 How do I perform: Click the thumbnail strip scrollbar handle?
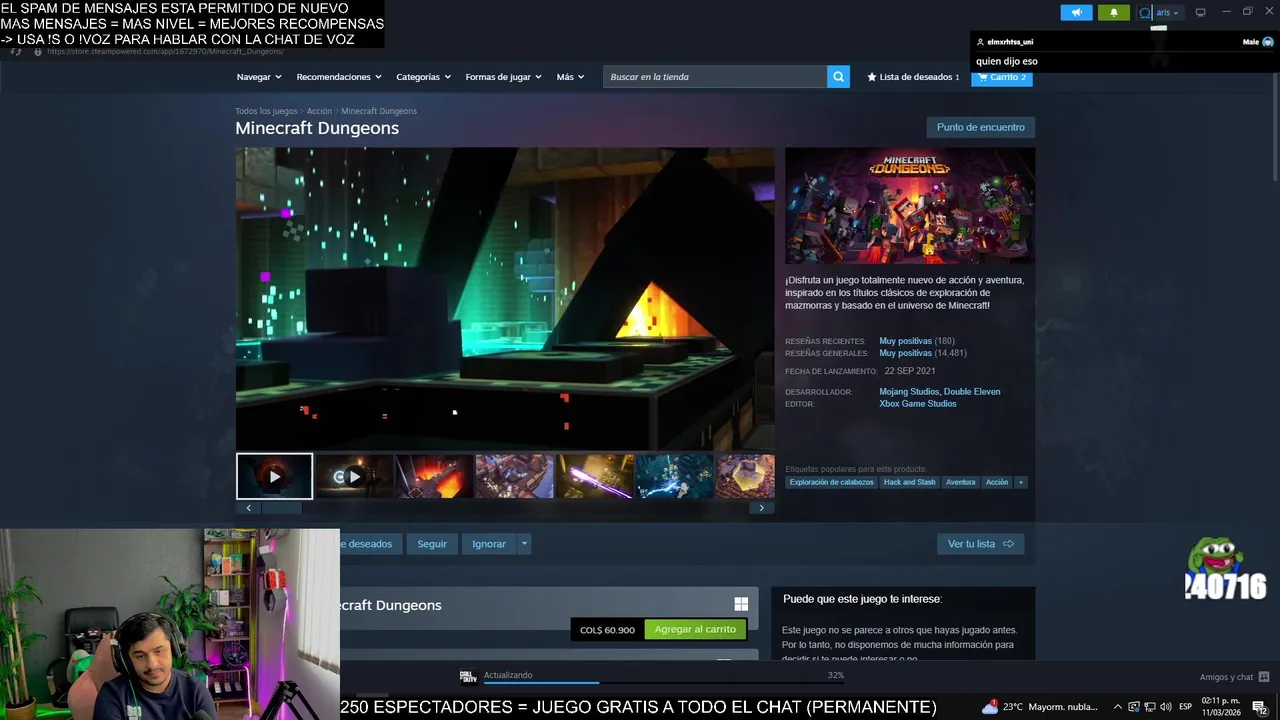point(281,508)
